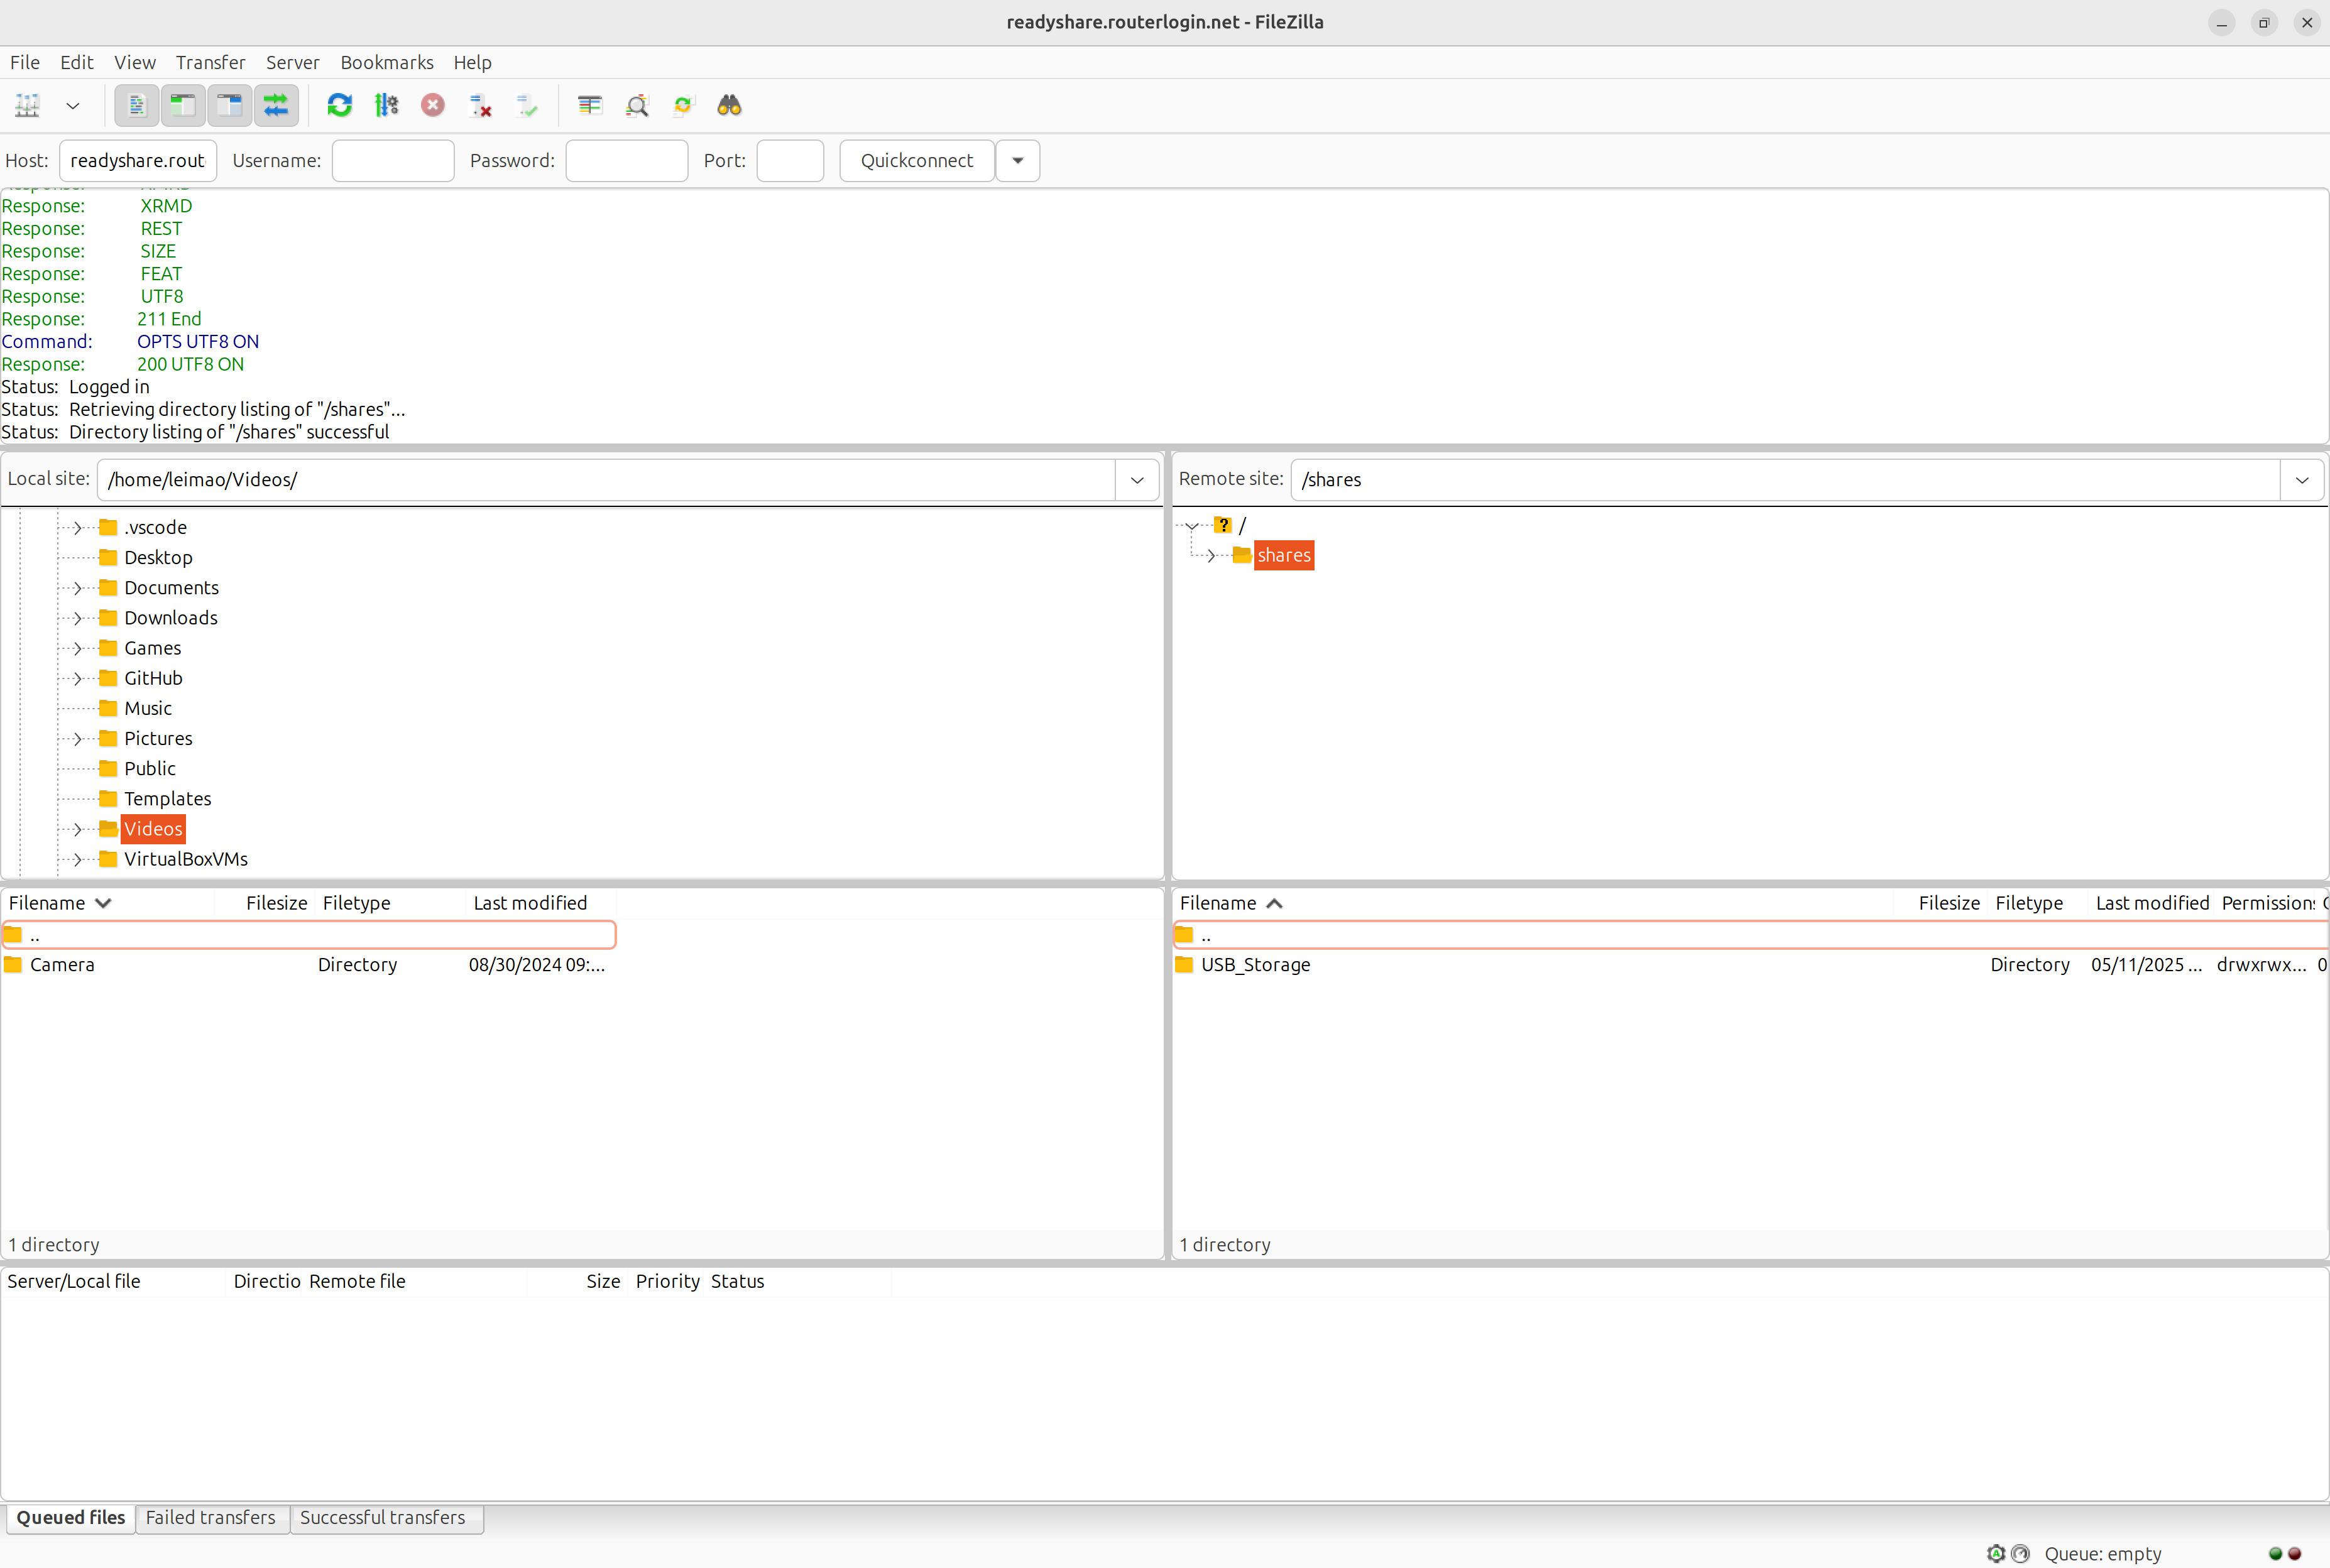Toggle local directory tree display
Viewport: 2330px width, 1568px height.
(183, 105)
